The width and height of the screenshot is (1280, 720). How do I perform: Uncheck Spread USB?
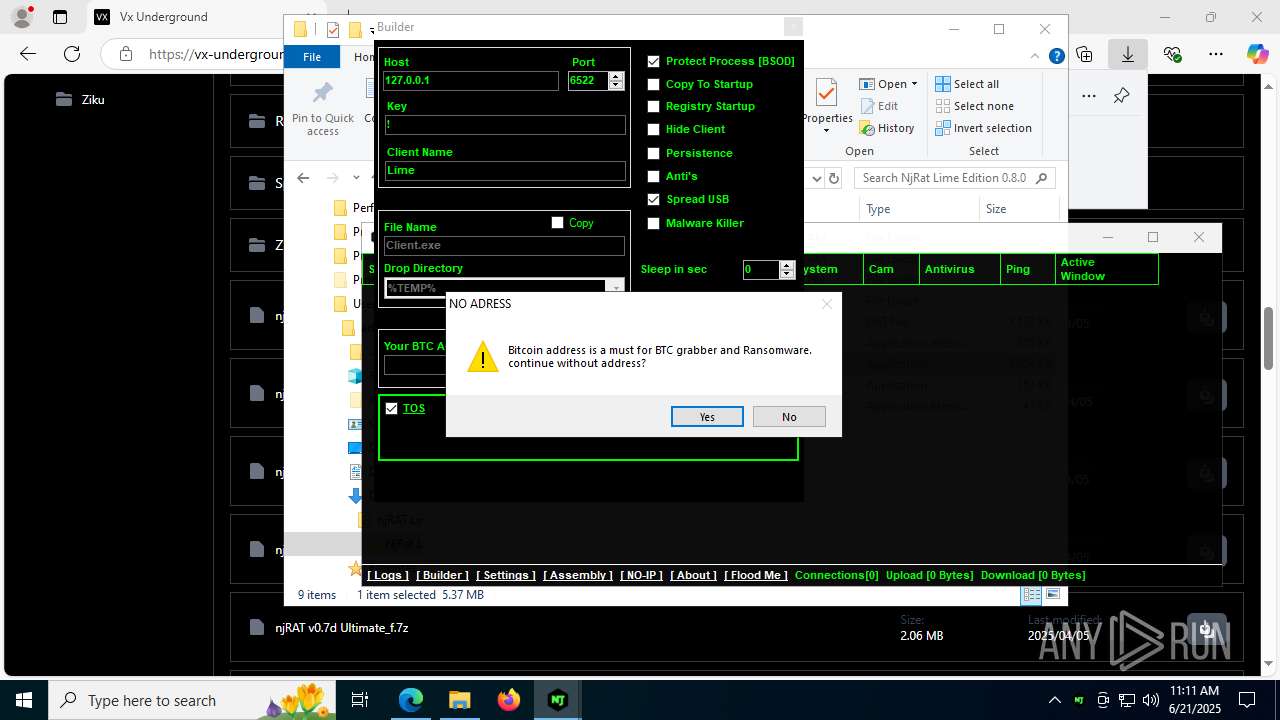[654, 199]
